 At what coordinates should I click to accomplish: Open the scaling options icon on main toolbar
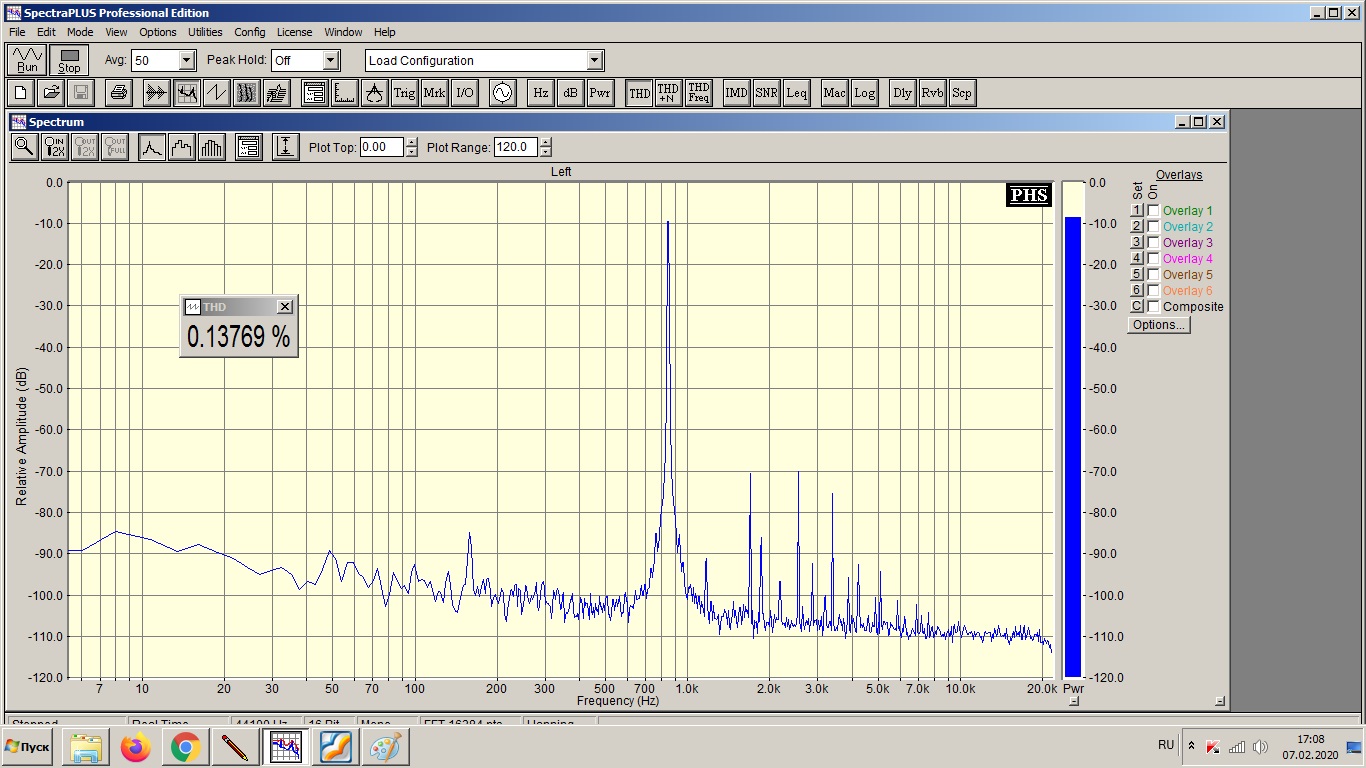344,93
